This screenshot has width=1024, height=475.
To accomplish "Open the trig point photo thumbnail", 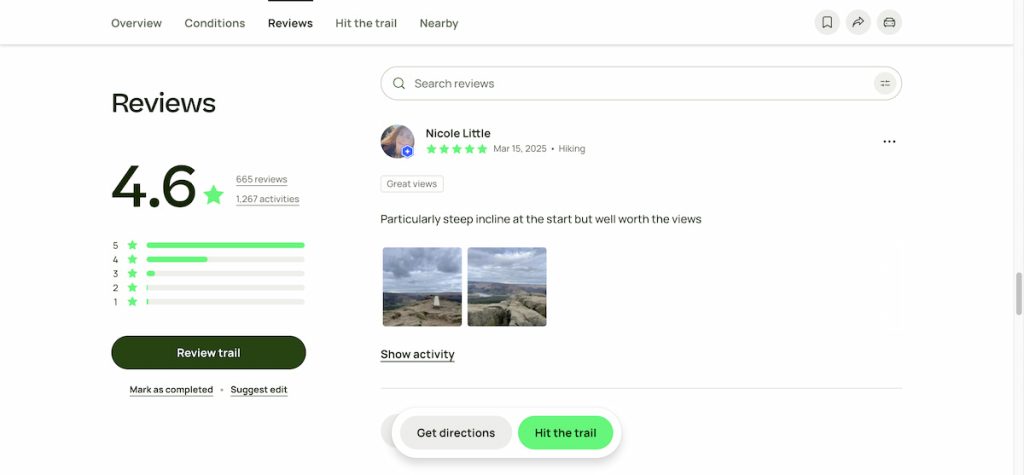I will 422,287.
